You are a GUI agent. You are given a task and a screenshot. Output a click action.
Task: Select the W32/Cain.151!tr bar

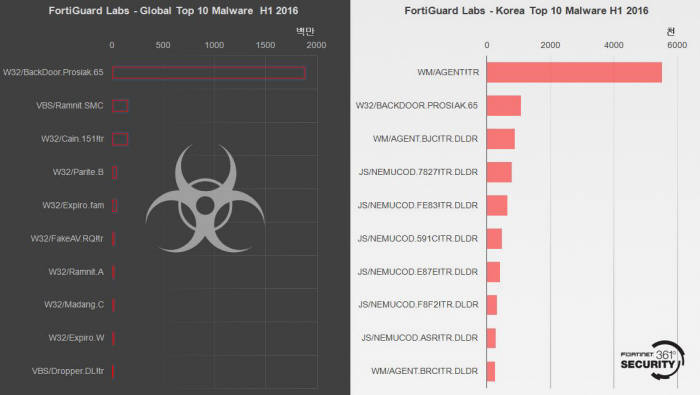120,139
